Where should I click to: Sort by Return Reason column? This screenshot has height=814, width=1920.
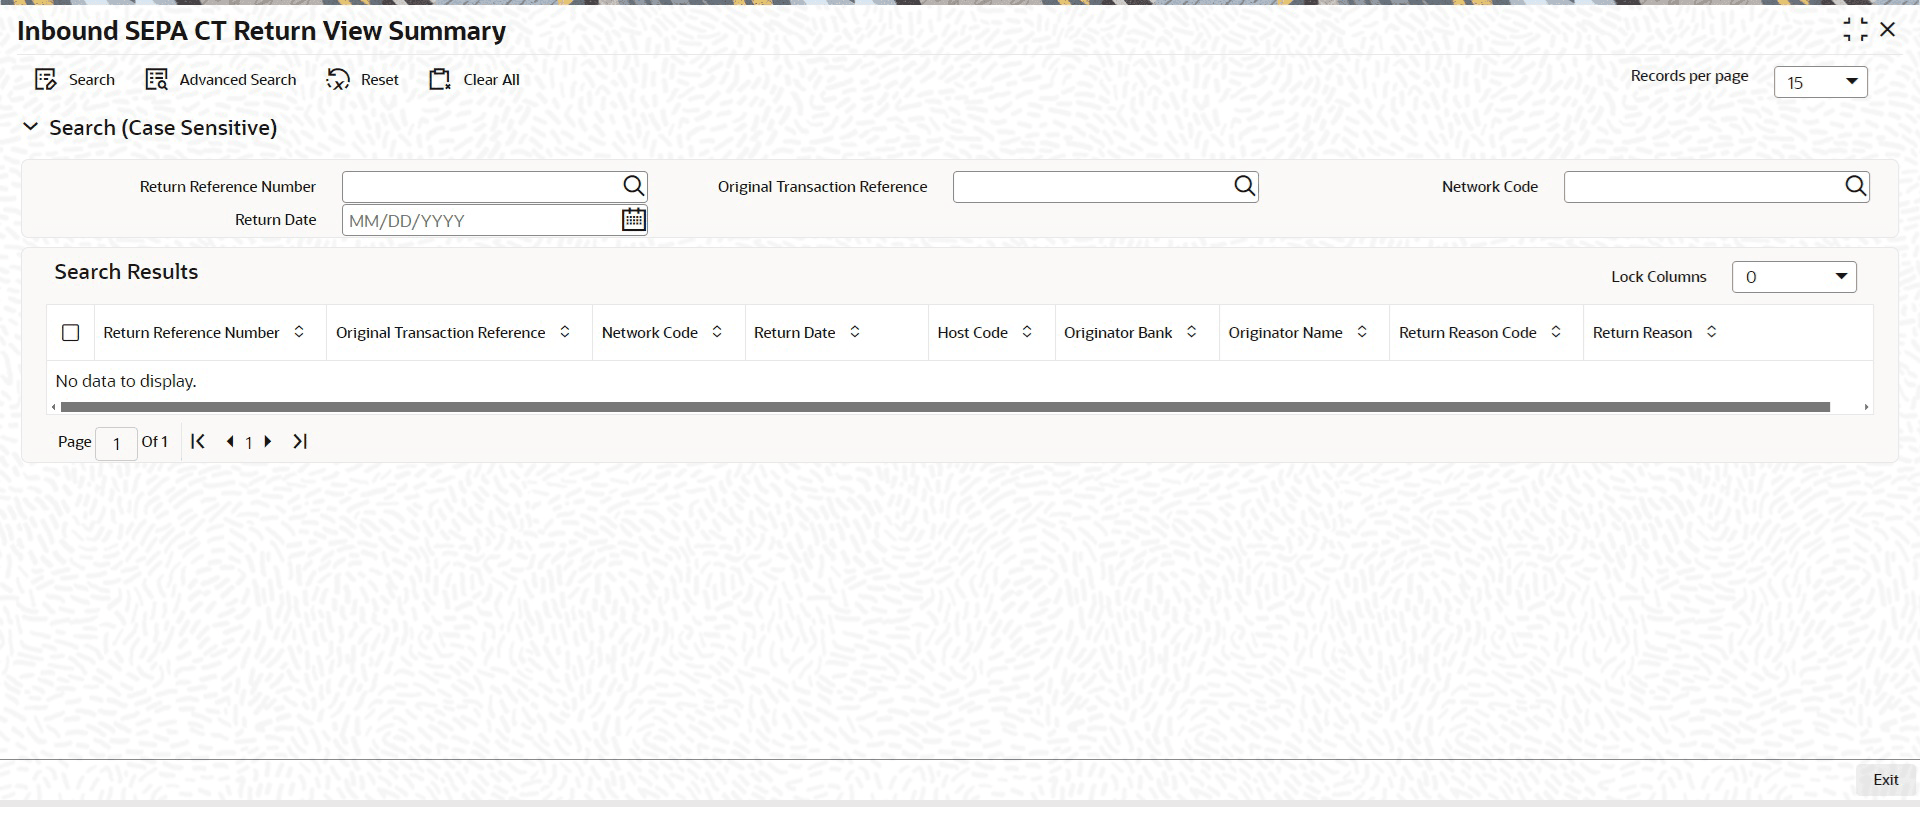(x=1712, y=332)
